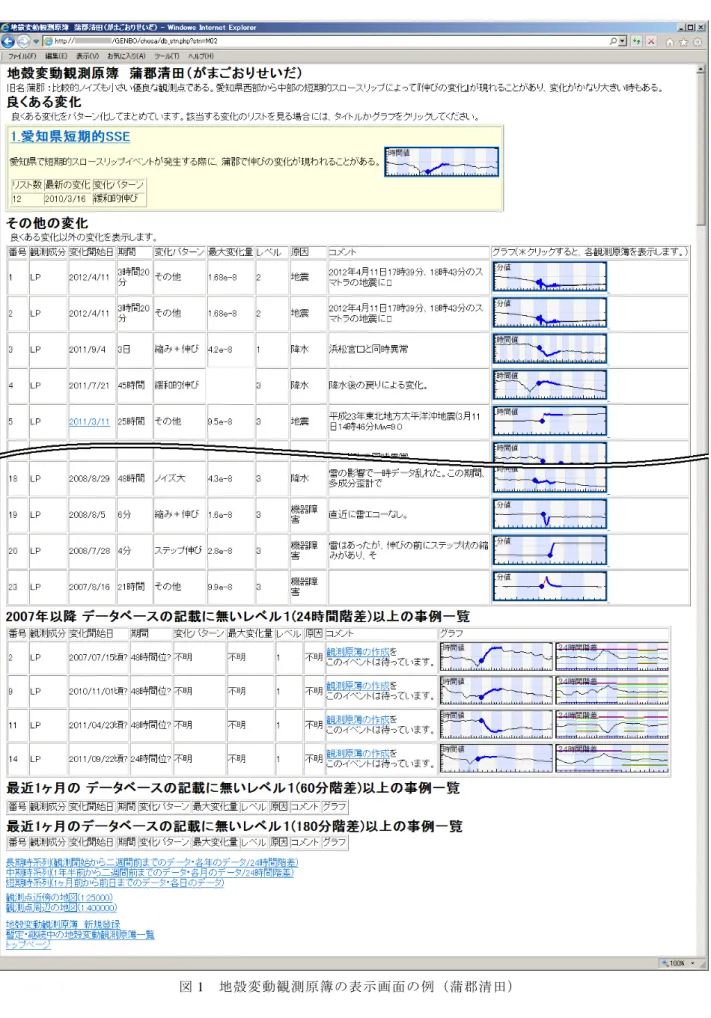Open the 観測点周辺の地図(1:400000) link
The width and height of the screenshot is (711, 1018).
click(61, 908)
